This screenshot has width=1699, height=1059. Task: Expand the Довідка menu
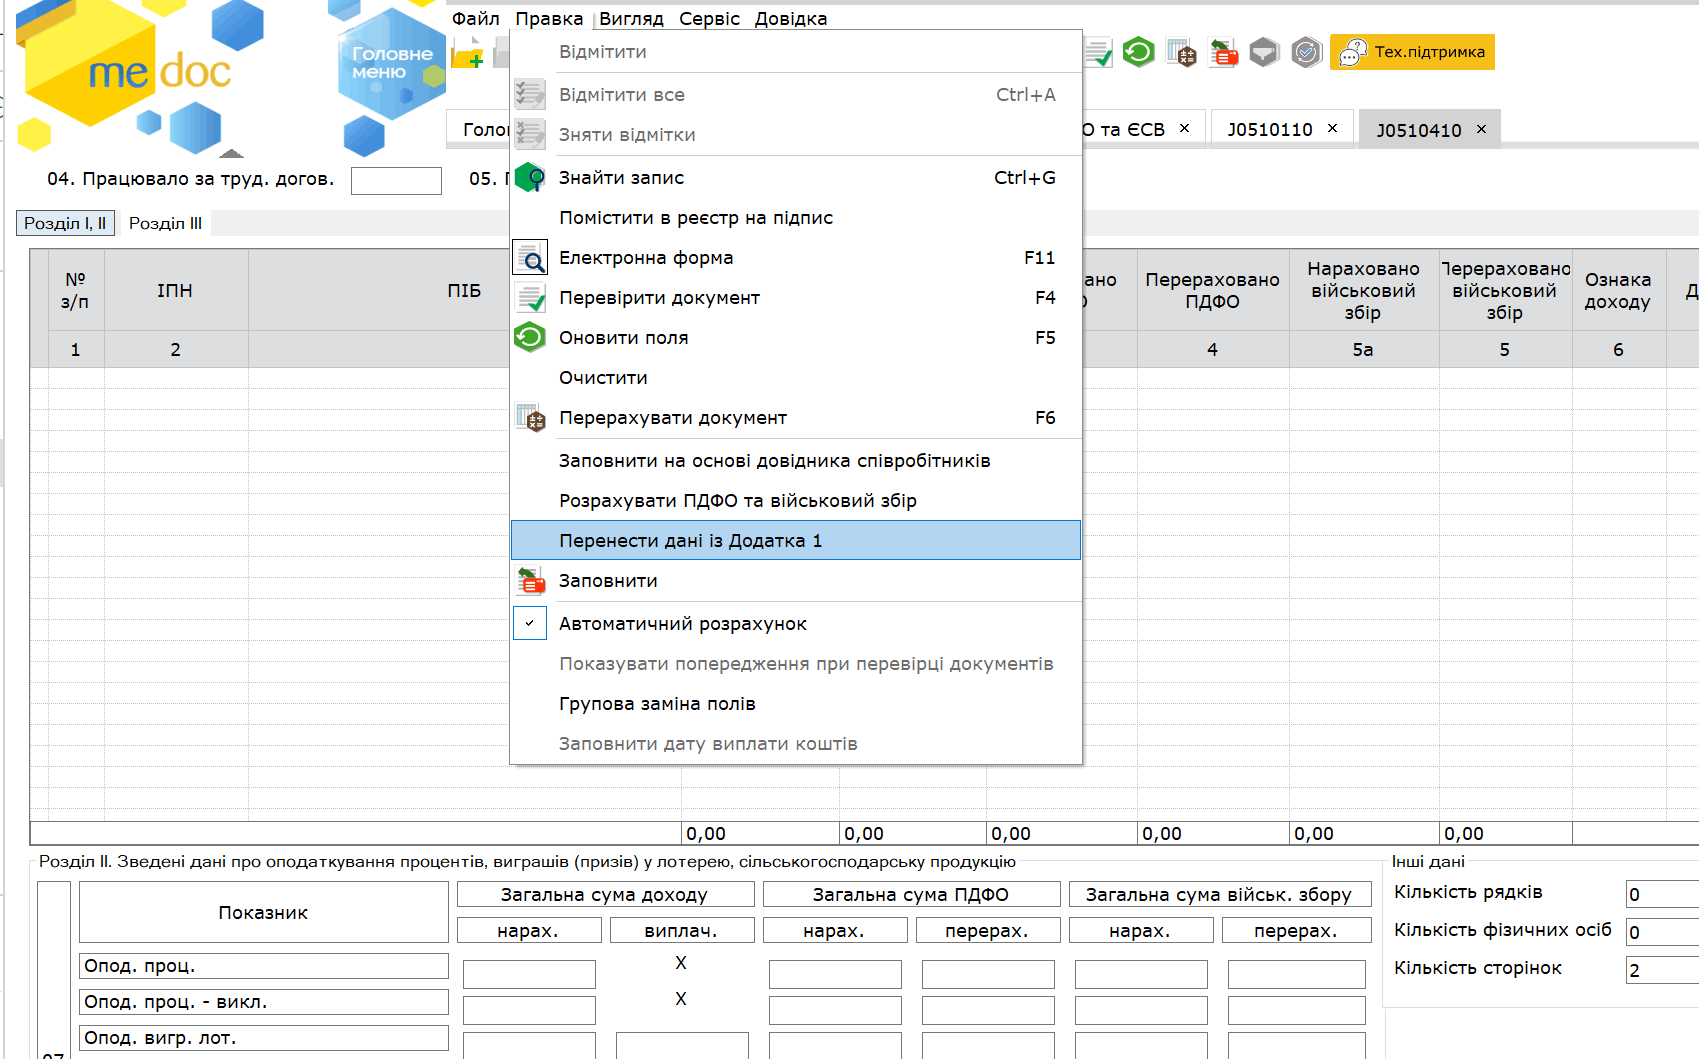(x=790, y=19)
